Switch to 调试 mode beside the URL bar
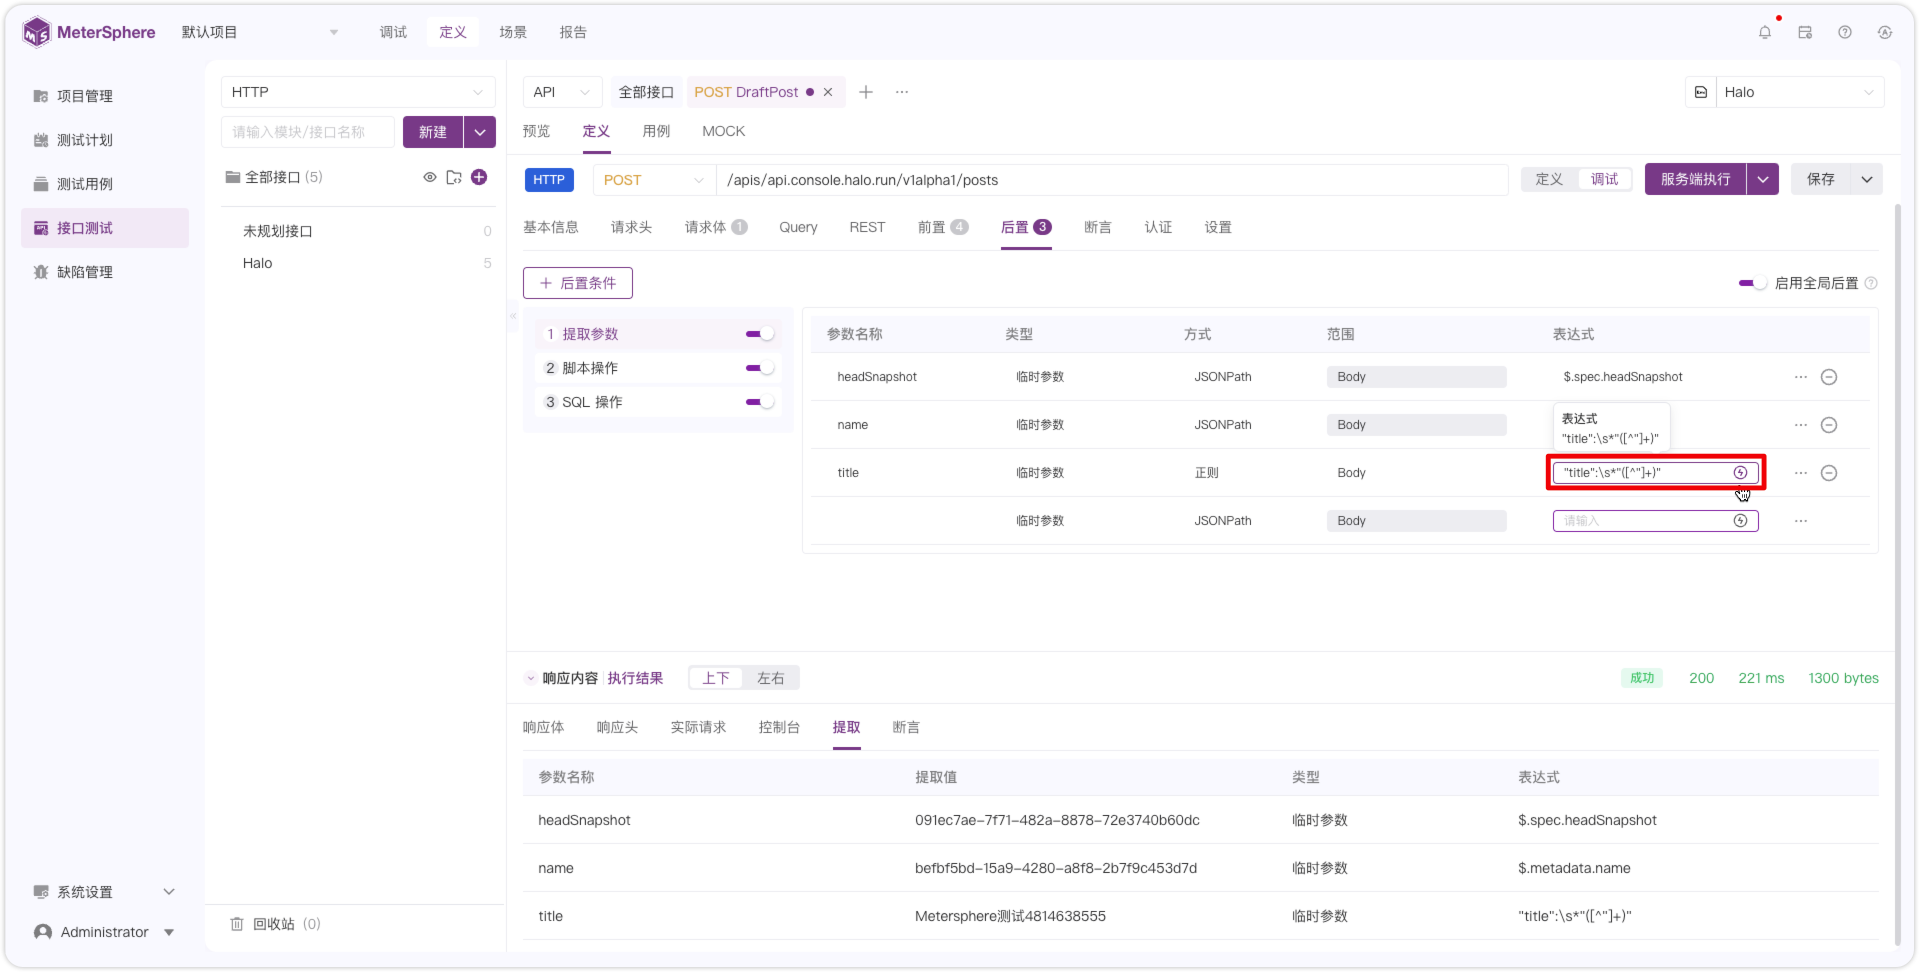 click(1604, 179)
